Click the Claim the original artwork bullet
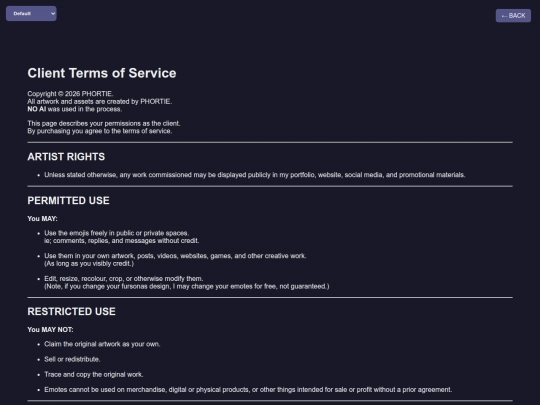 tap(102, 344)
